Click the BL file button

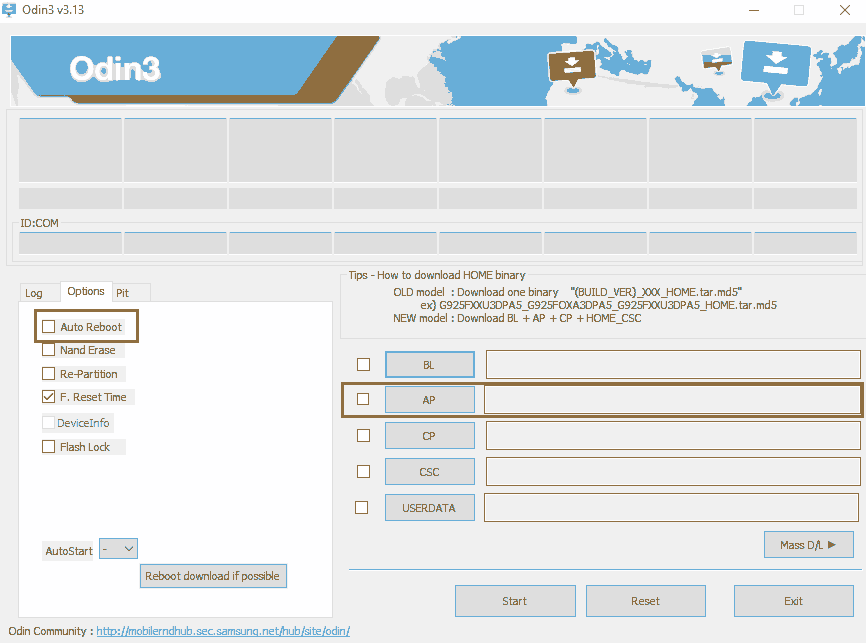click(430, 365)
